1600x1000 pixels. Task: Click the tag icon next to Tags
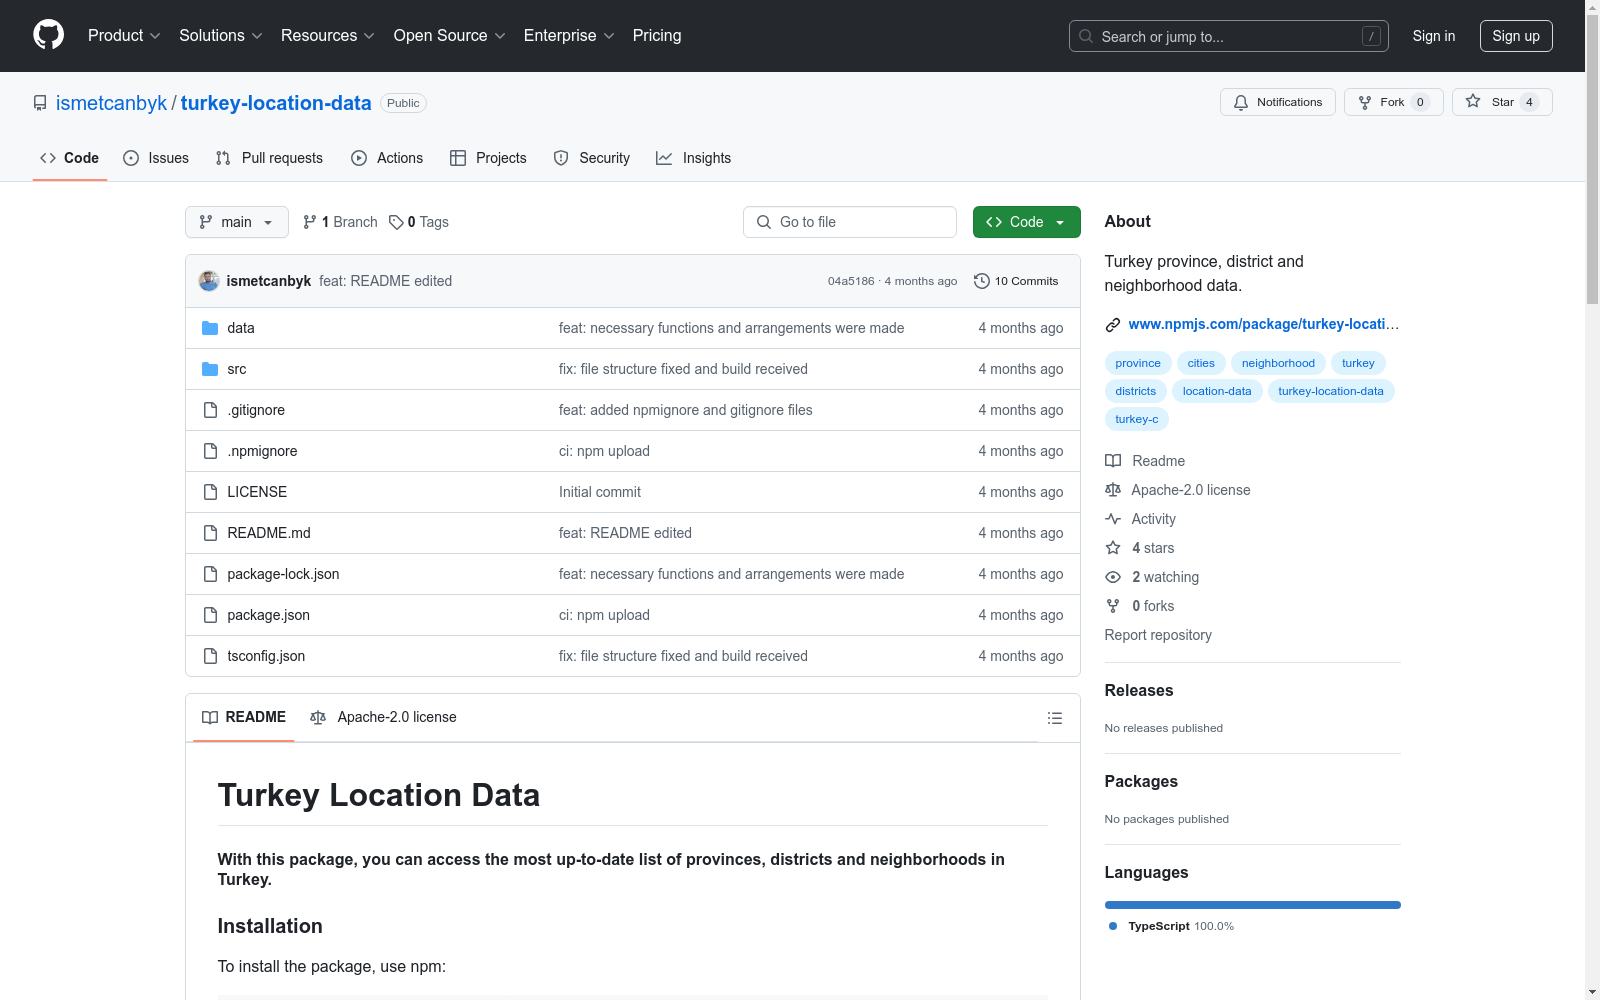pyautogui.click(x=396, y=222)
